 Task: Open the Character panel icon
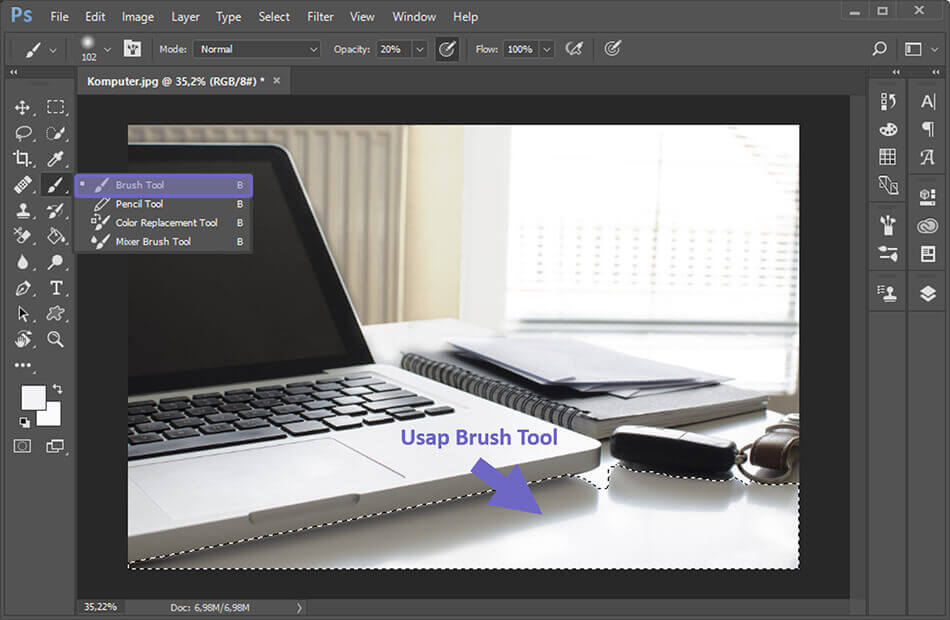coord(928,101)
